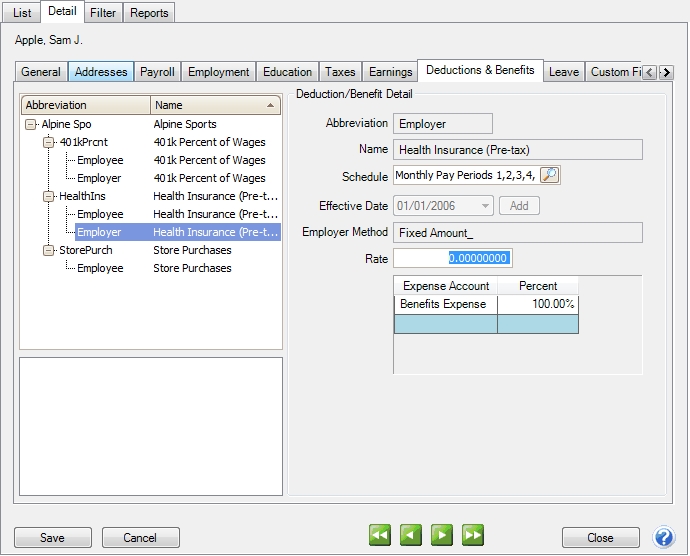Image resolution: width=690 pixels, height=556 pixels.
Task: Select the Benefits Expense account cell
Action: pos(445,304)
